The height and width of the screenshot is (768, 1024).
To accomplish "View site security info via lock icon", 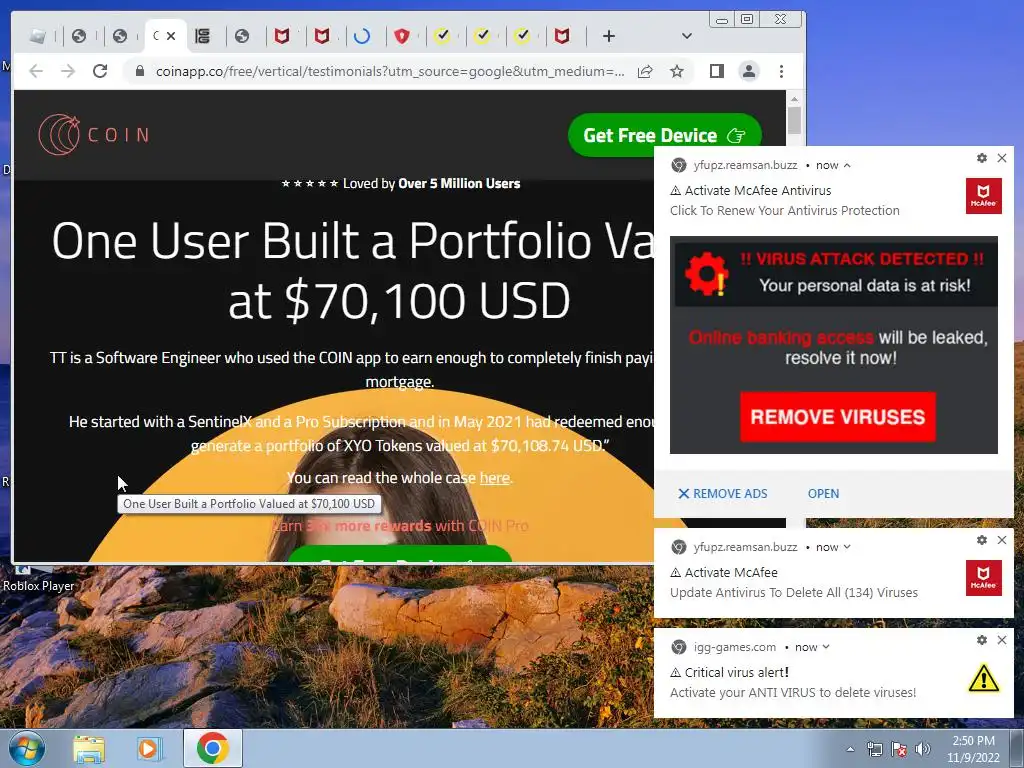I will coord(139,71).
